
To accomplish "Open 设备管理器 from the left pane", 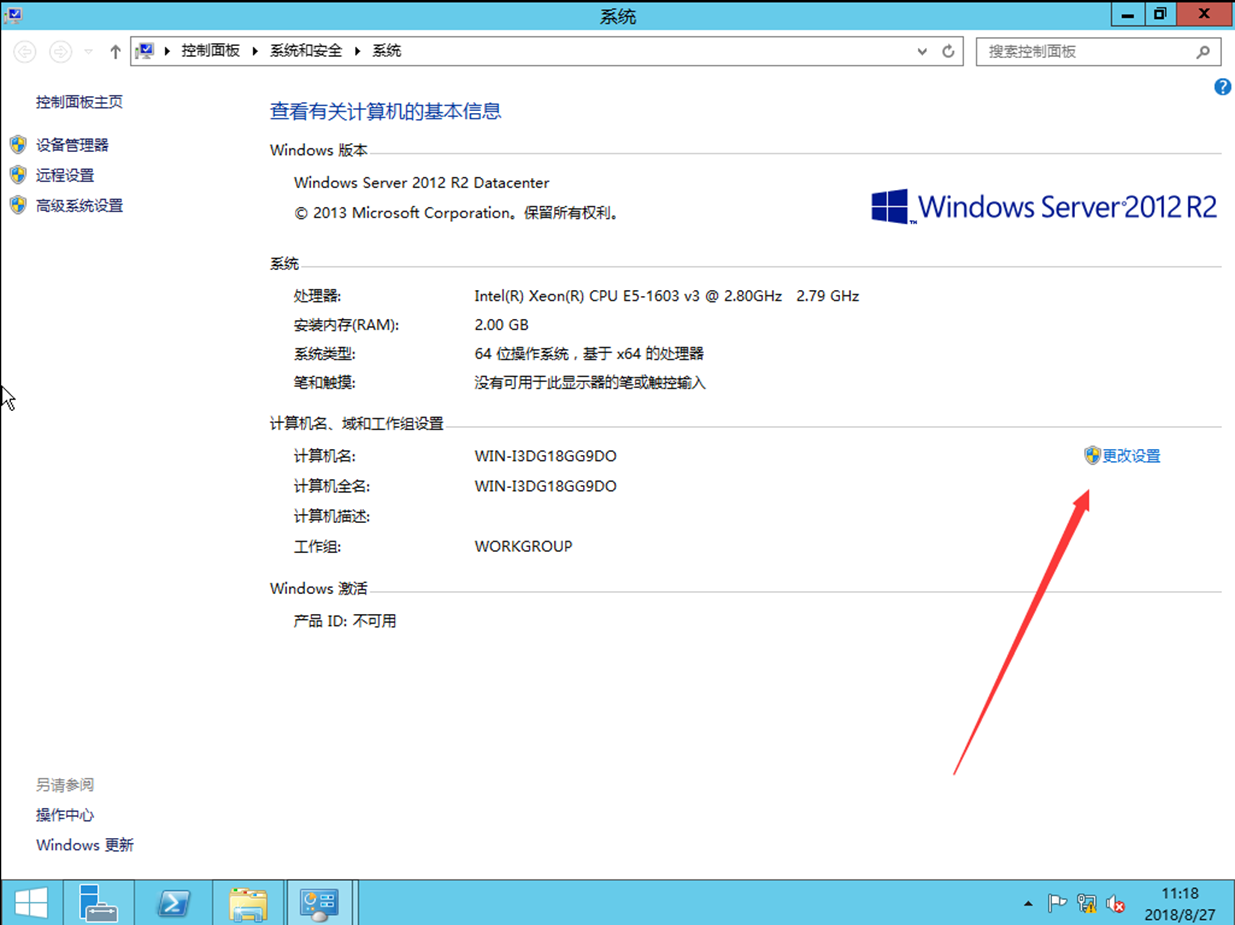I will (72, 145).
